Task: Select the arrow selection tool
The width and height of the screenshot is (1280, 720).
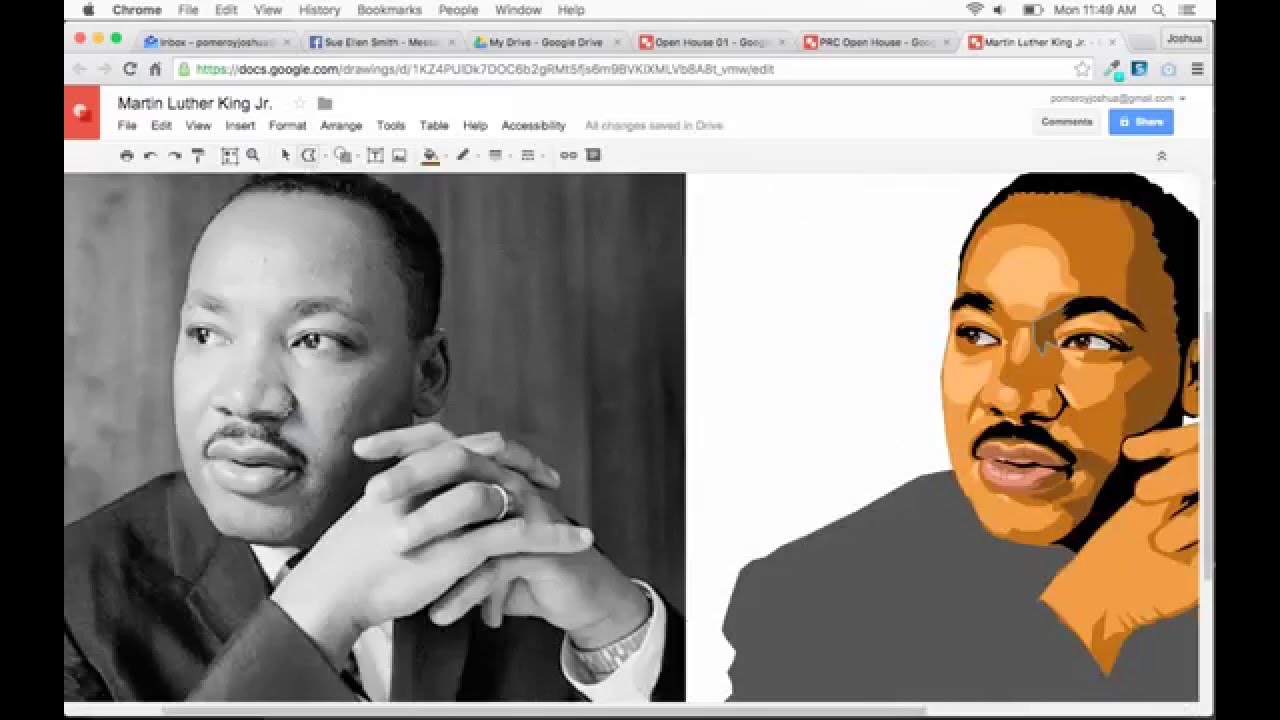Action: pos(285,155)
